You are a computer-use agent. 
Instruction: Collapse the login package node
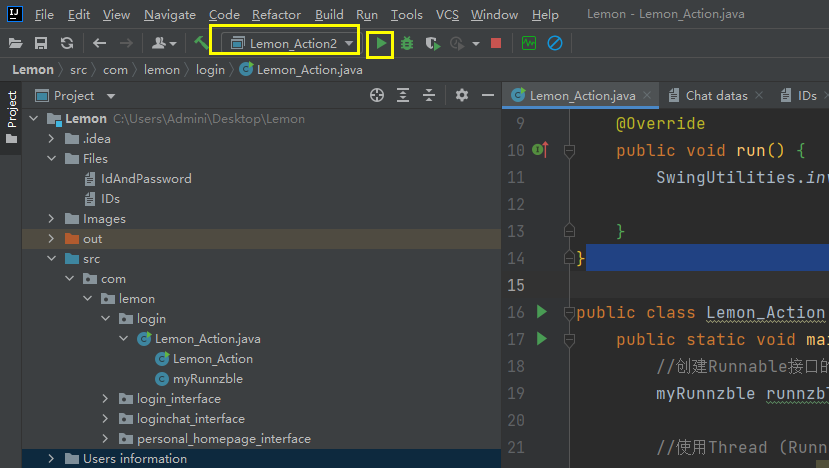pyautogui.click(x=106, y=318)
